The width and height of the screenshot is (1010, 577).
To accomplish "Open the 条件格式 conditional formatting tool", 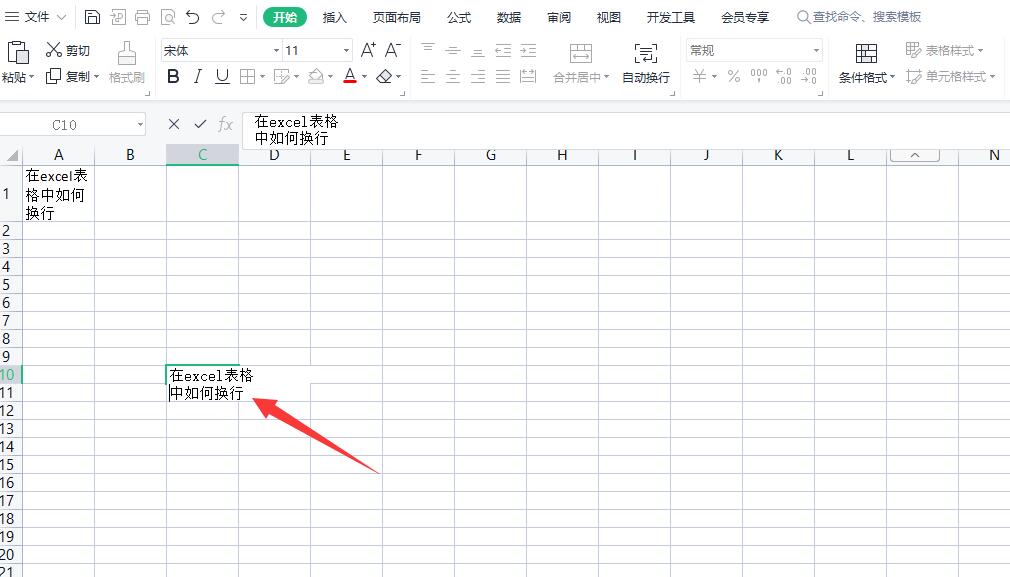I will point(864,62).
